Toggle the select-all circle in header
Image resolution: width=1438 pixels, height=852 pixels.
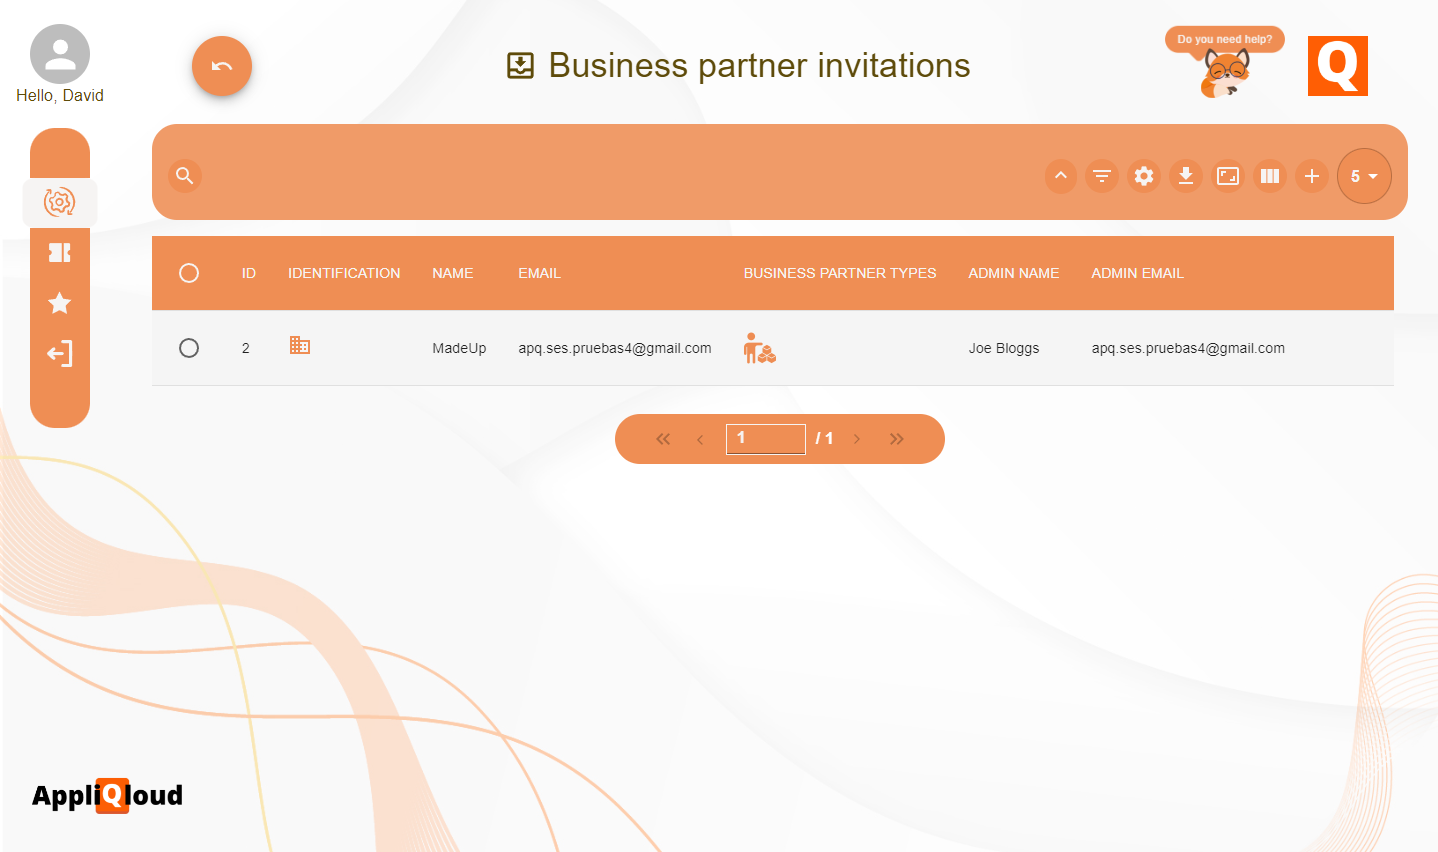189,273
